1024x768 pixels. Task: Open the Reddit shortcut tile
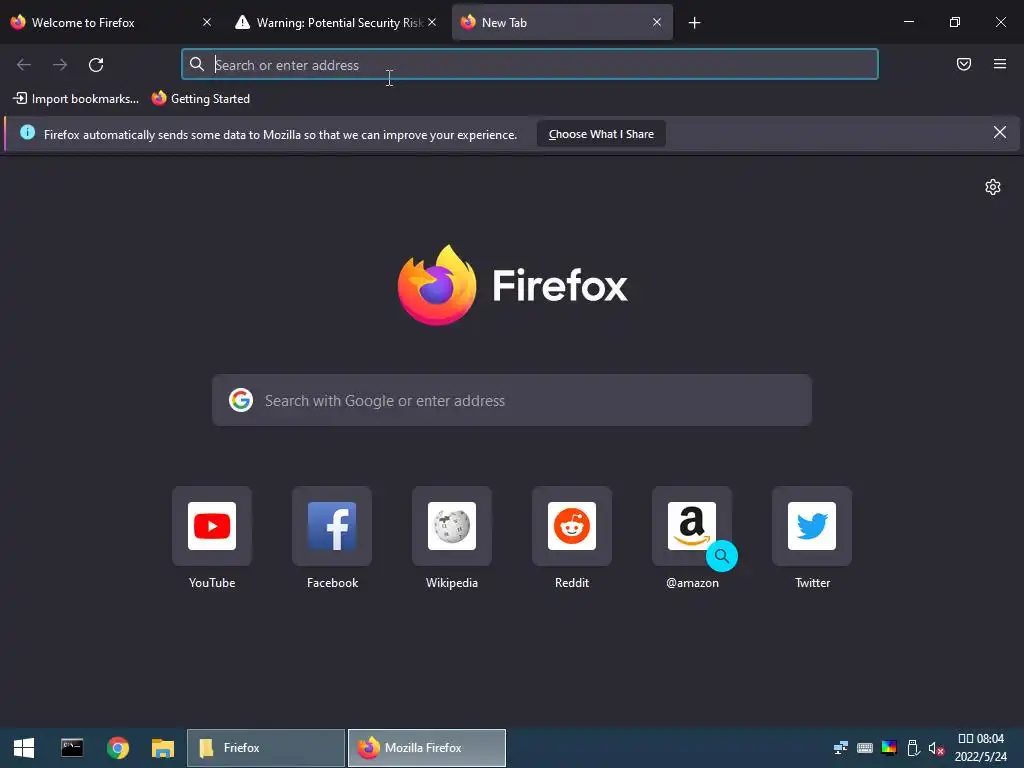(x=572, y=526)
